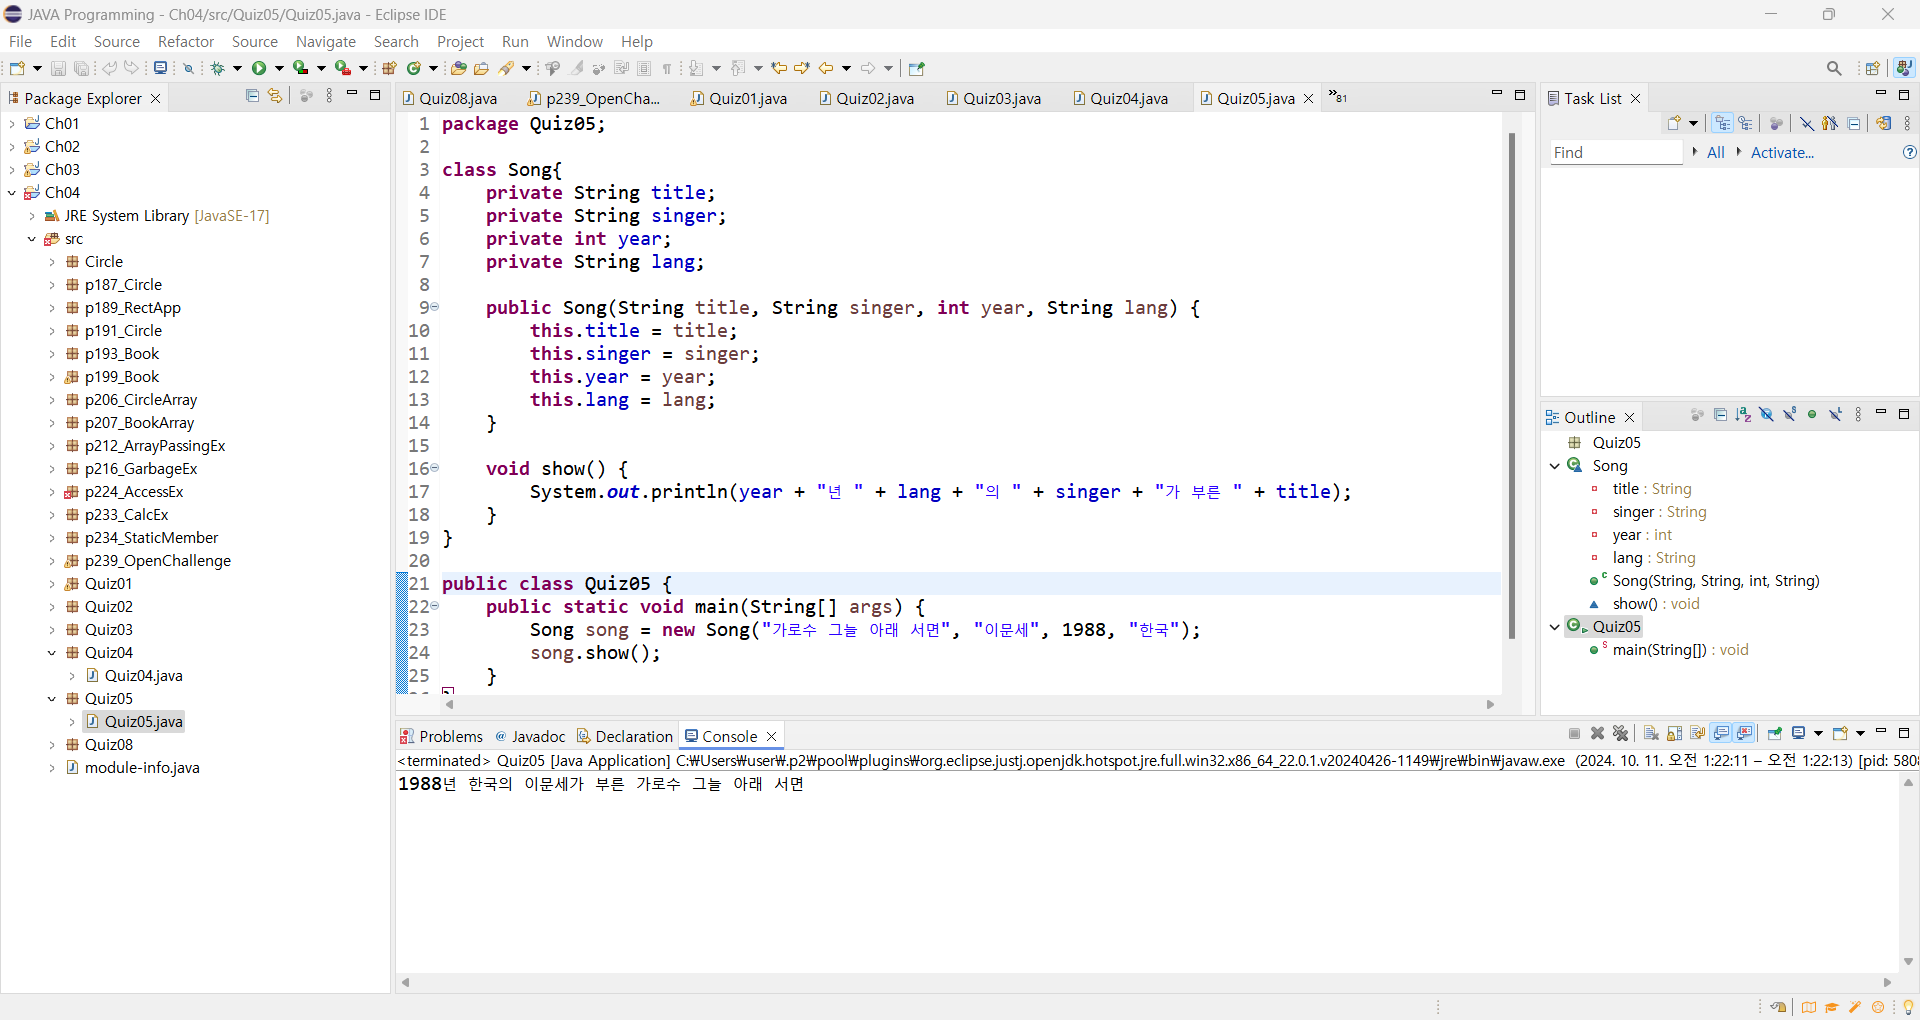Click the New Java Package icon
The height and width of the screenshot is (1020, 1920).
(x=389, y=68)
